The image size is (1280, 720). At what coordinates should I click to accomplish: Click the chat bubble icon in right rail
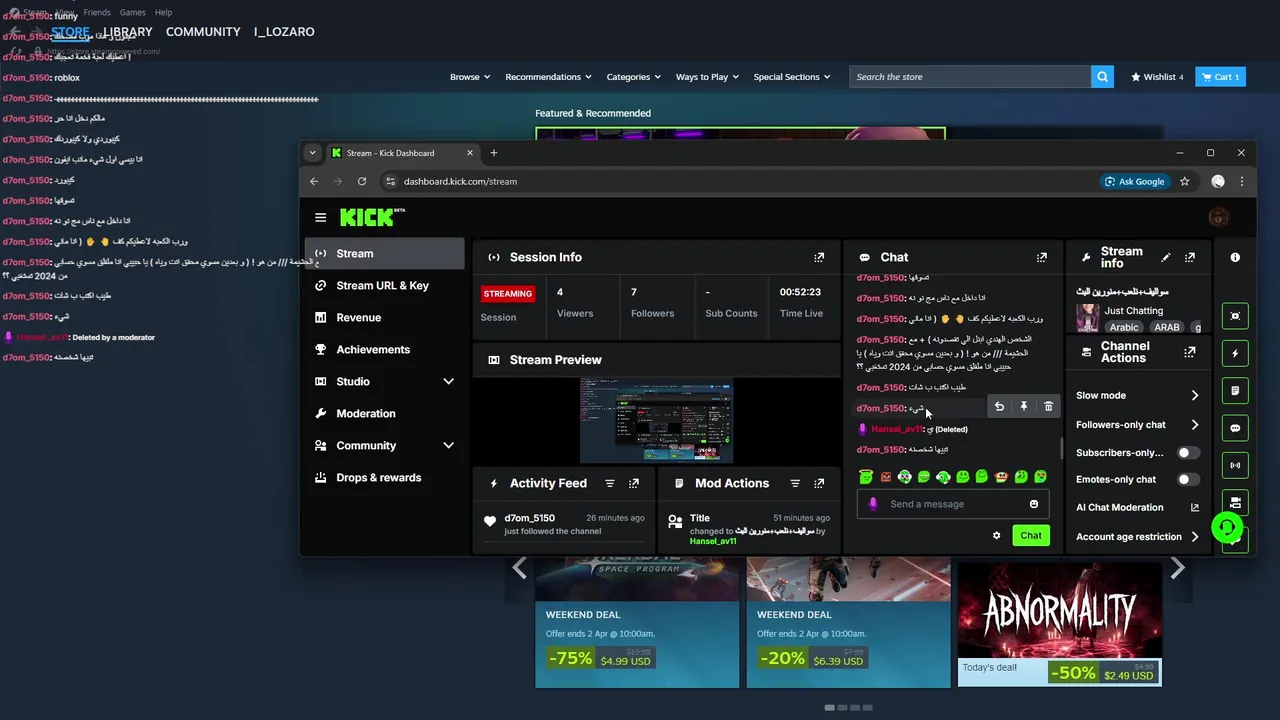[x=1235, y=428]
